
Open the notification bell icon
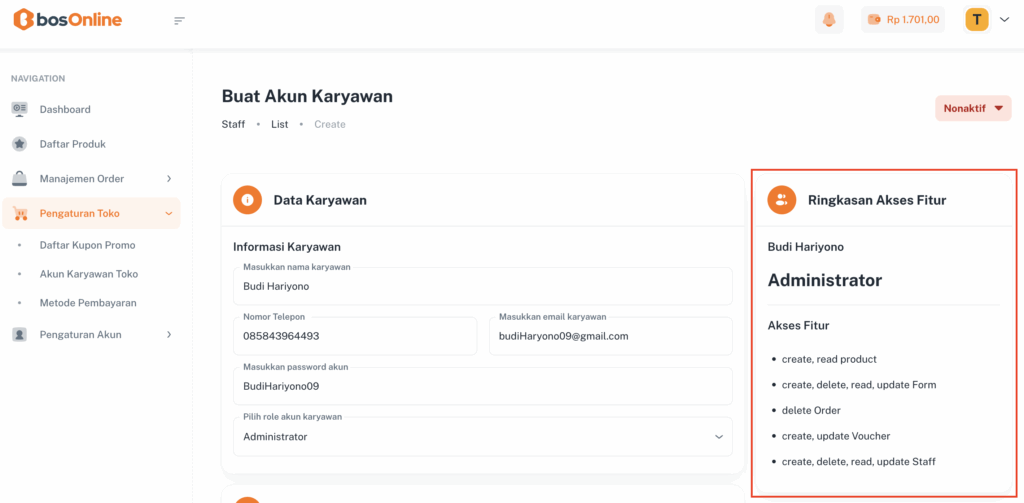(x=829, y=19)
